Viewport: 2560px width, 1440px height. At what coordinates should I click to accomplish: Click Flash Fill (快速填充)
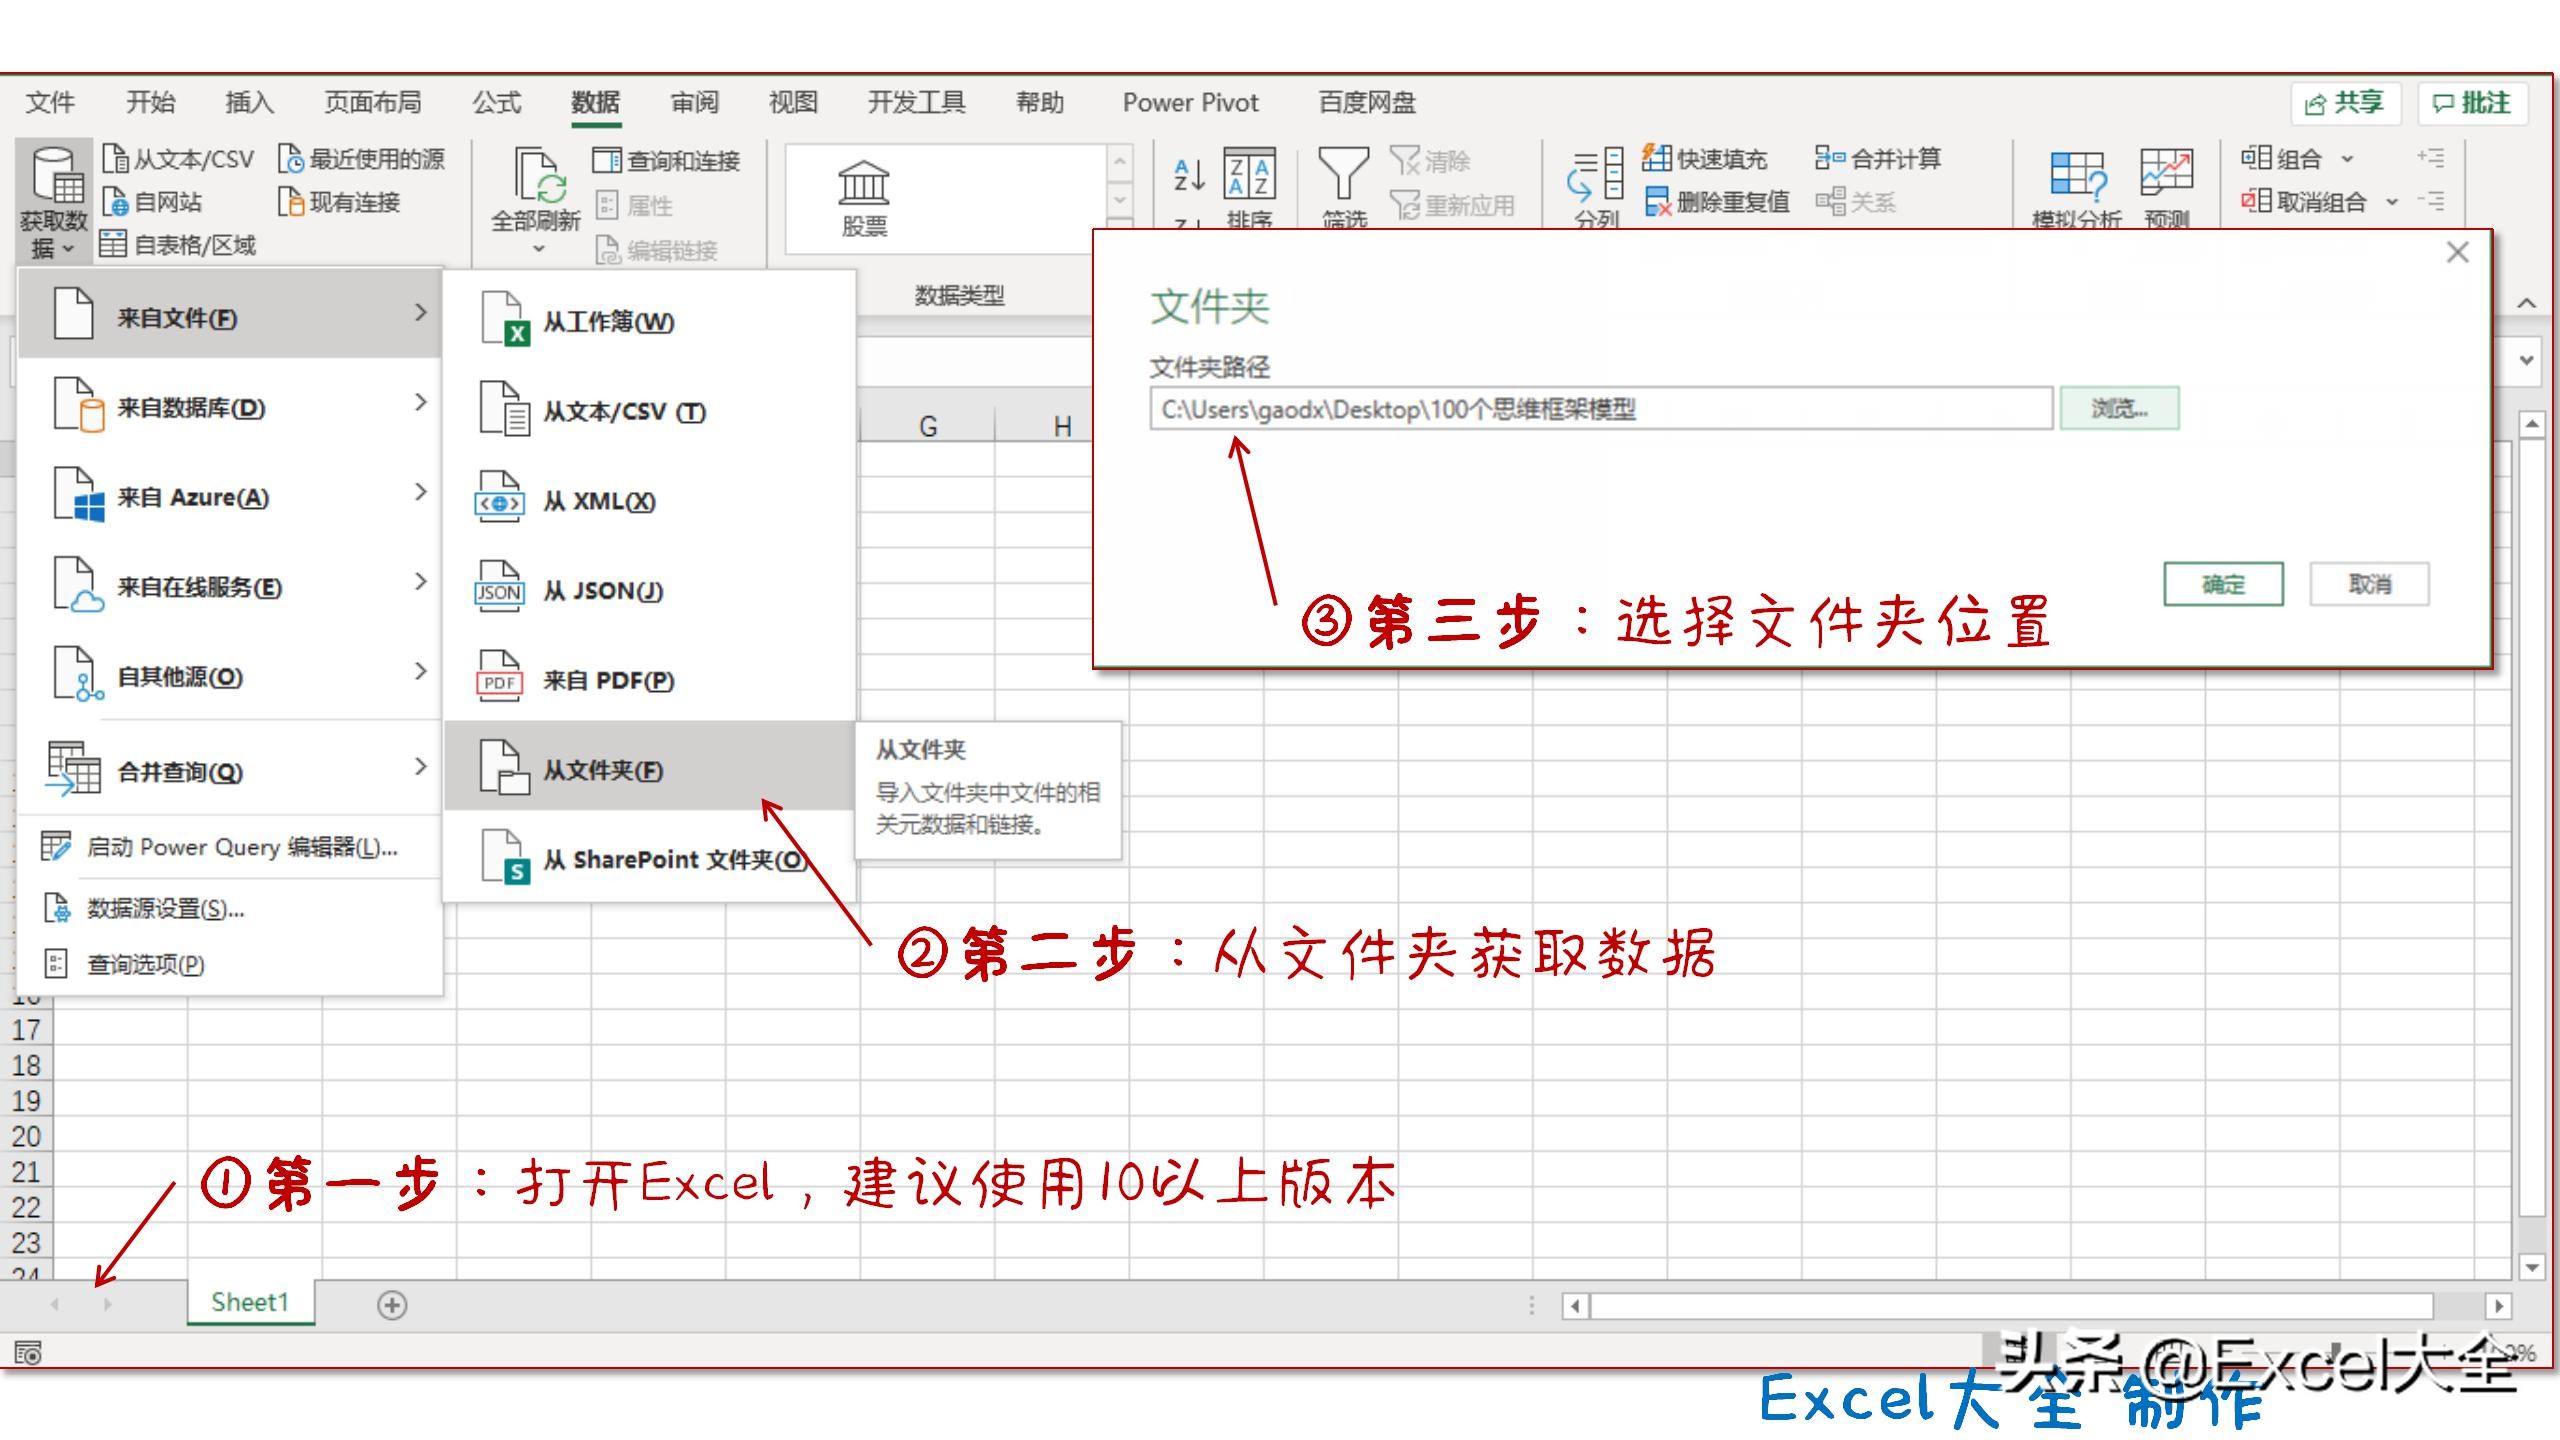point(1704,158)
